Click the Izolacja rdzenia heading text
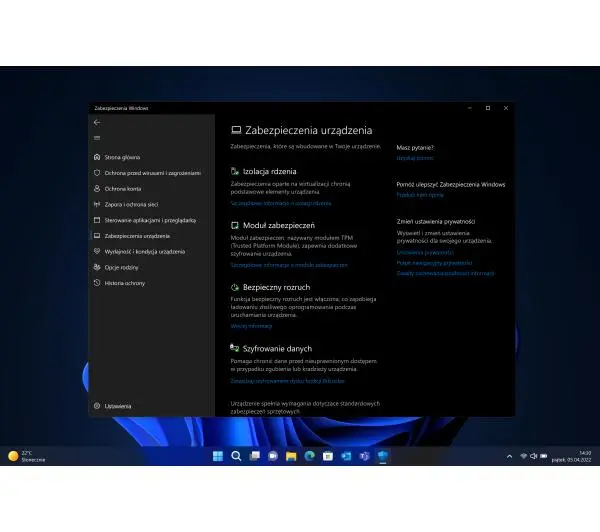The height and width of the screenshot is (532, 600). coord(269,171)
